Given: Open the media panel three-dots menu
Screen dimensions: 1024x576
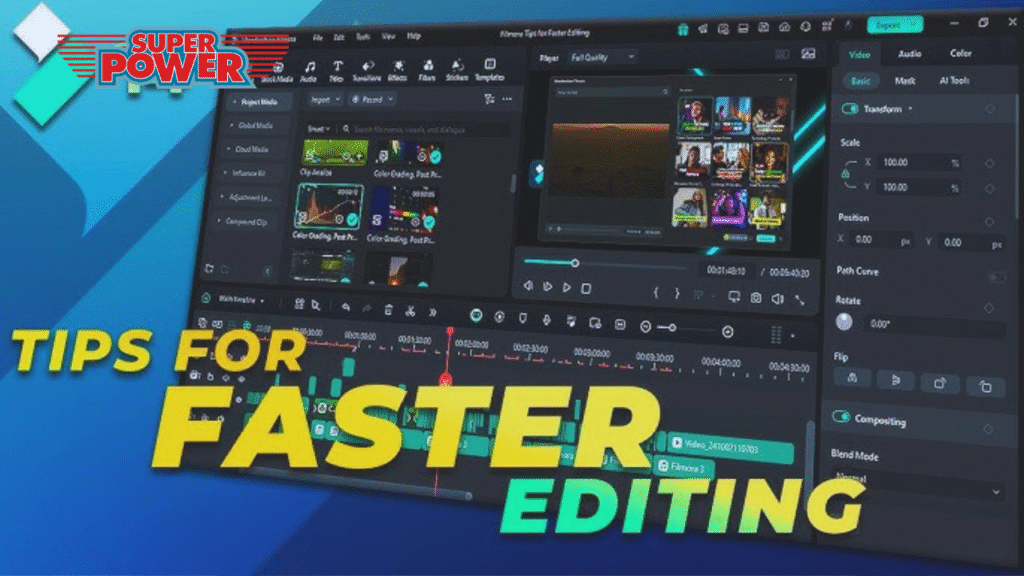Looking at the screenshot, I should click(x=507, y=99).
